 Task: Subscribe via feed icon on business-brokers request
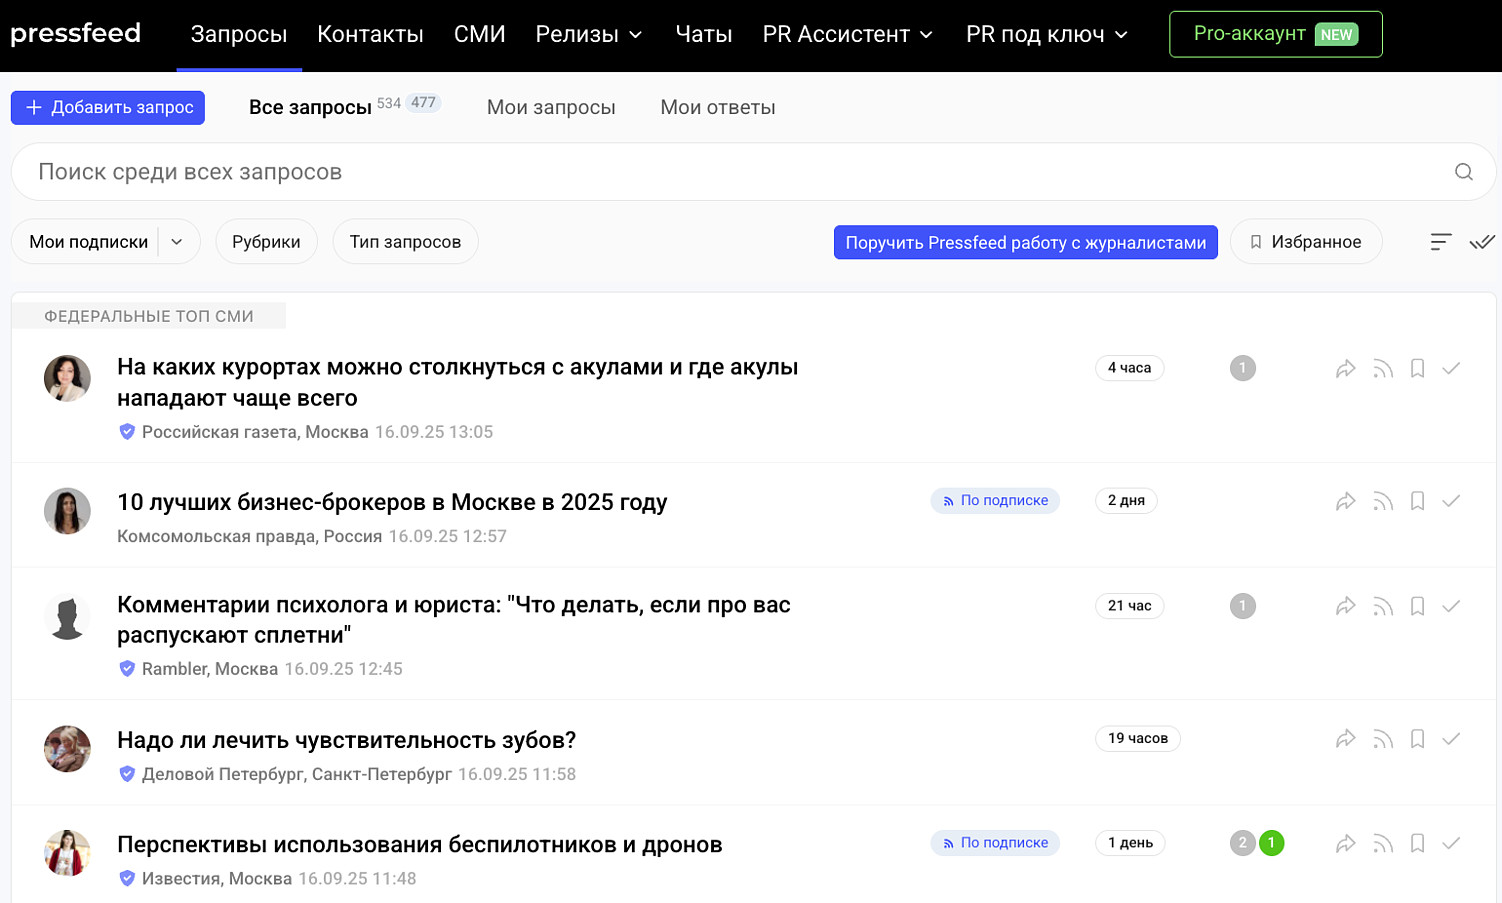click(x=1383, y=501)
